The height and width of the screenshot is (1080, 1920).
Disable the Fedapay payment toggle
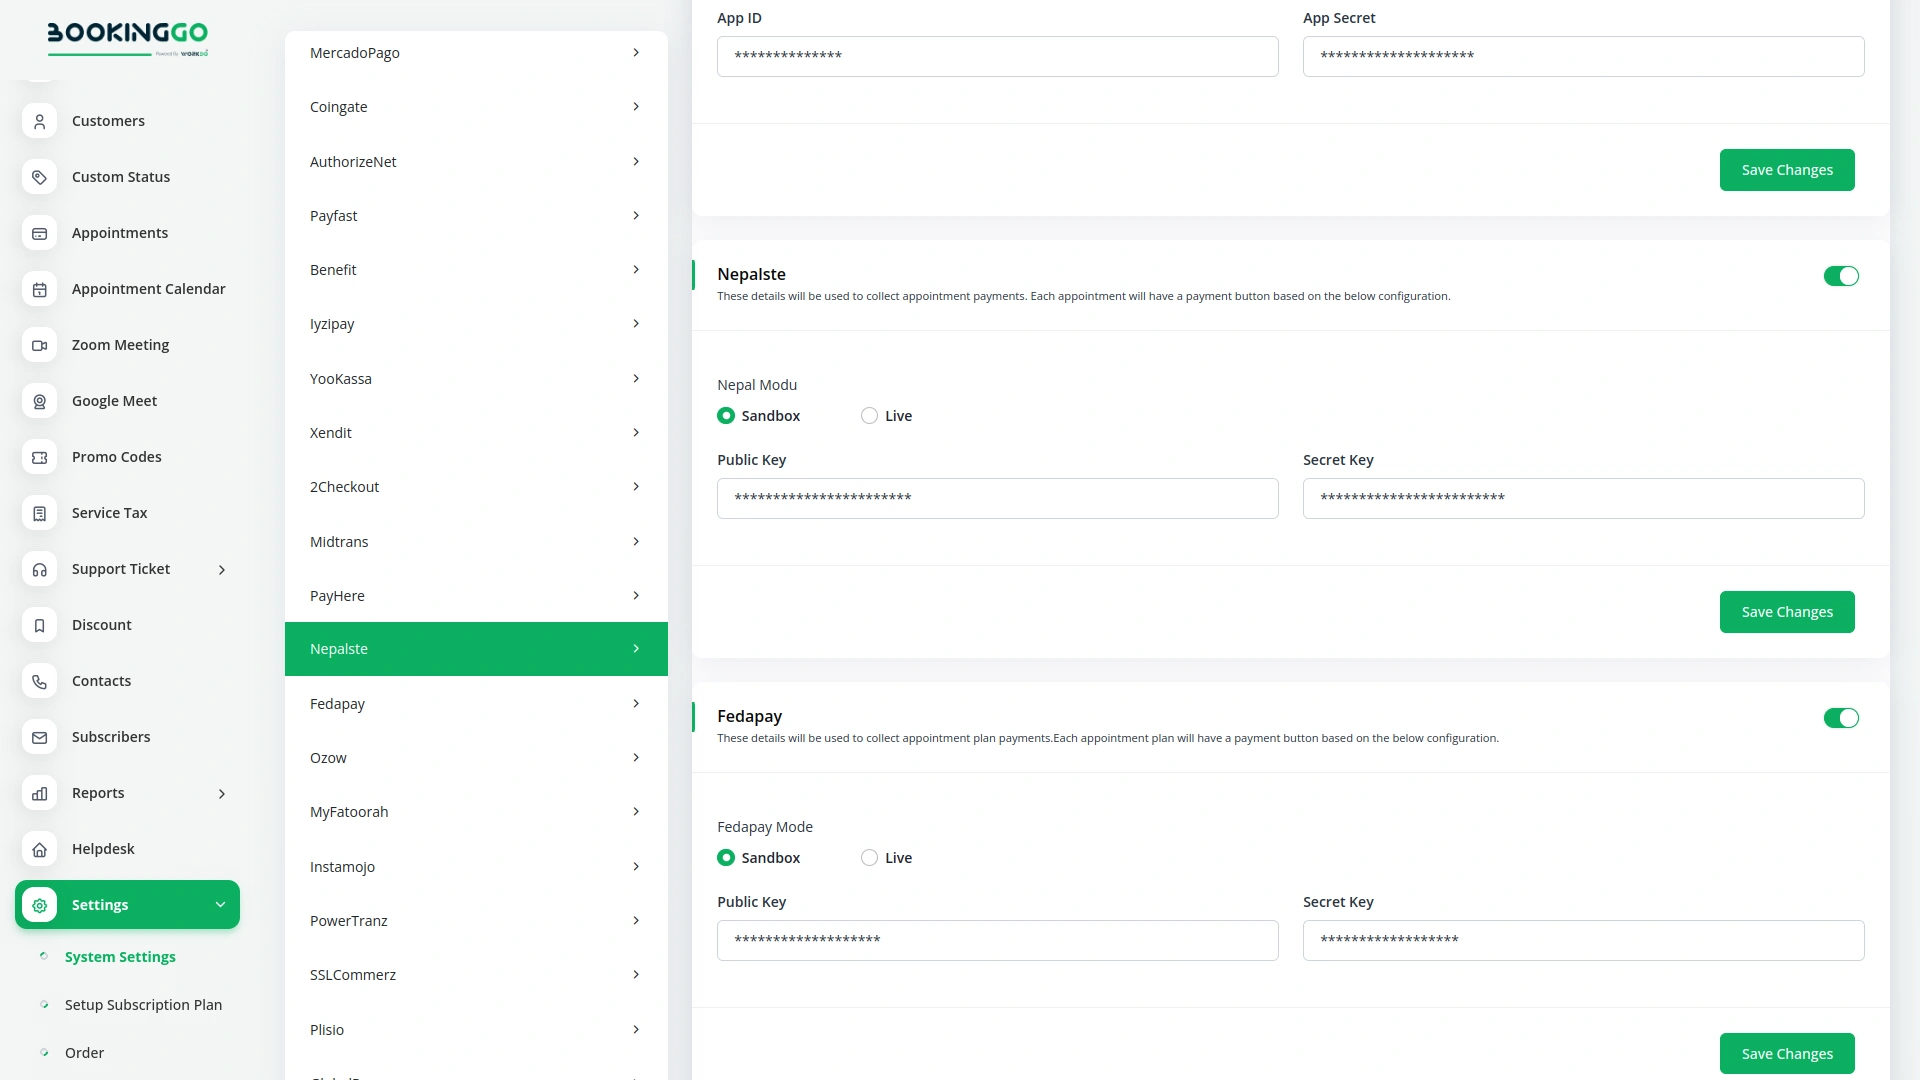click(1841, 718)
